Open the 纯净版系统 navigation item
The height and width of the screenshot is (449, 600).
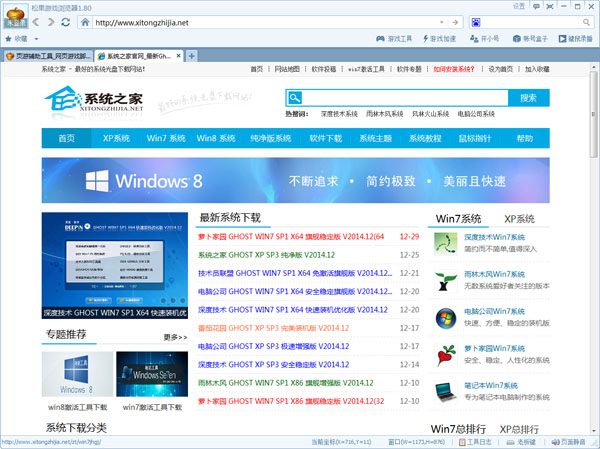[271, 138]
